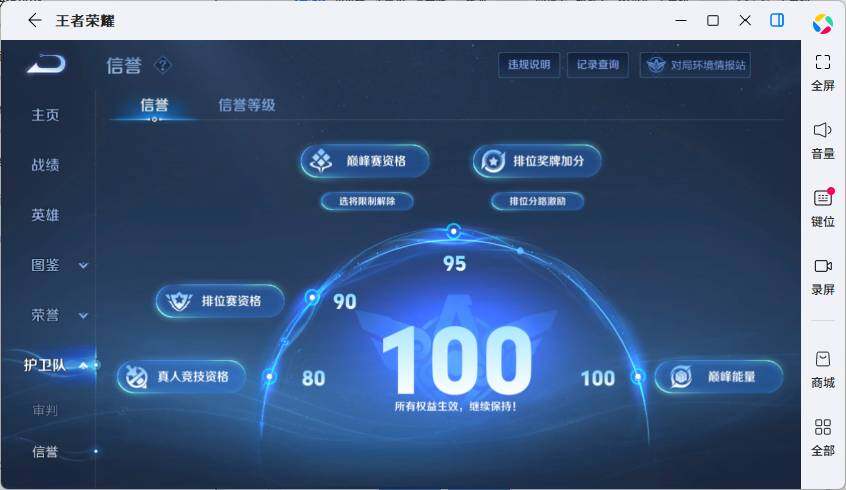This screenshot has height=490, width=846.
Task: Open 战绩 in the sidebar
Action: (45, 165)
